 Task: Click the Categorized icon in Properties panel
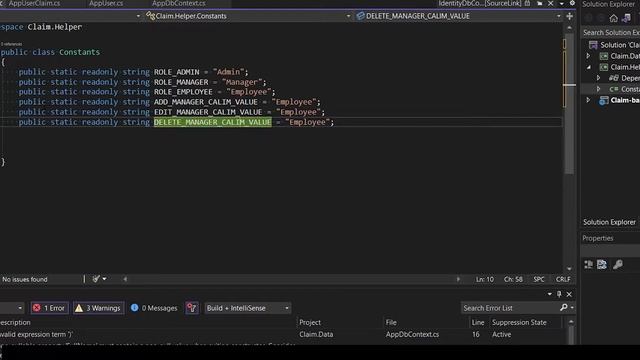point(589,264)
